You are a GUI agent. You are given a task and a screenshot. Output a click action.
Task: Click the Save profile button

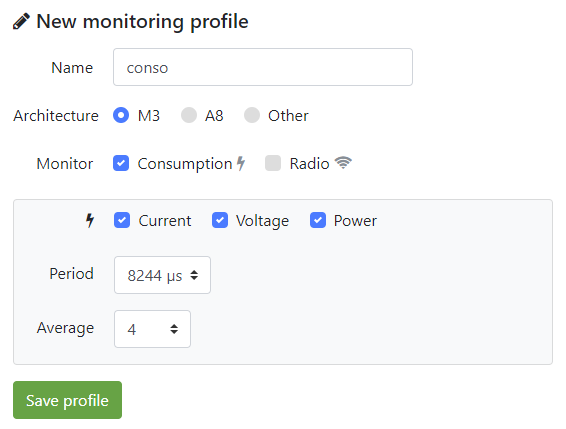tap(68, 400)
